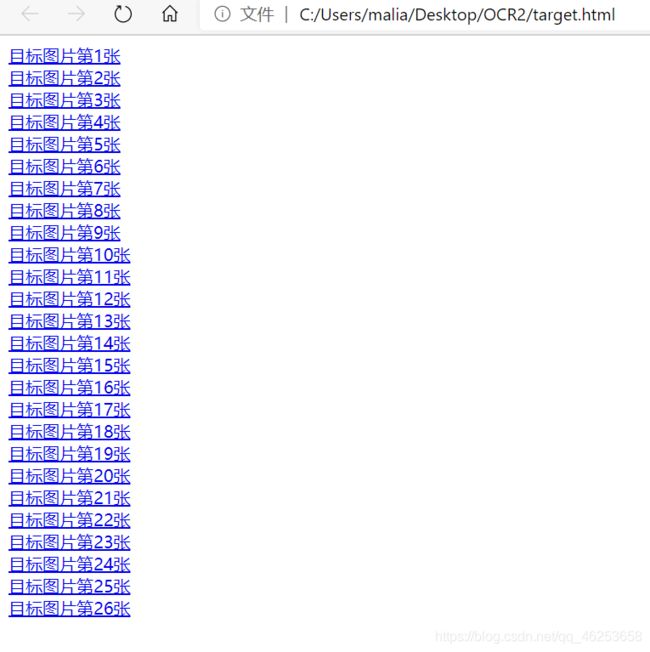Image resolution: width=650 pixels, height=652 pixels.
Task: Go forward using the browser forward arrow
Action: tap(77, 14)
